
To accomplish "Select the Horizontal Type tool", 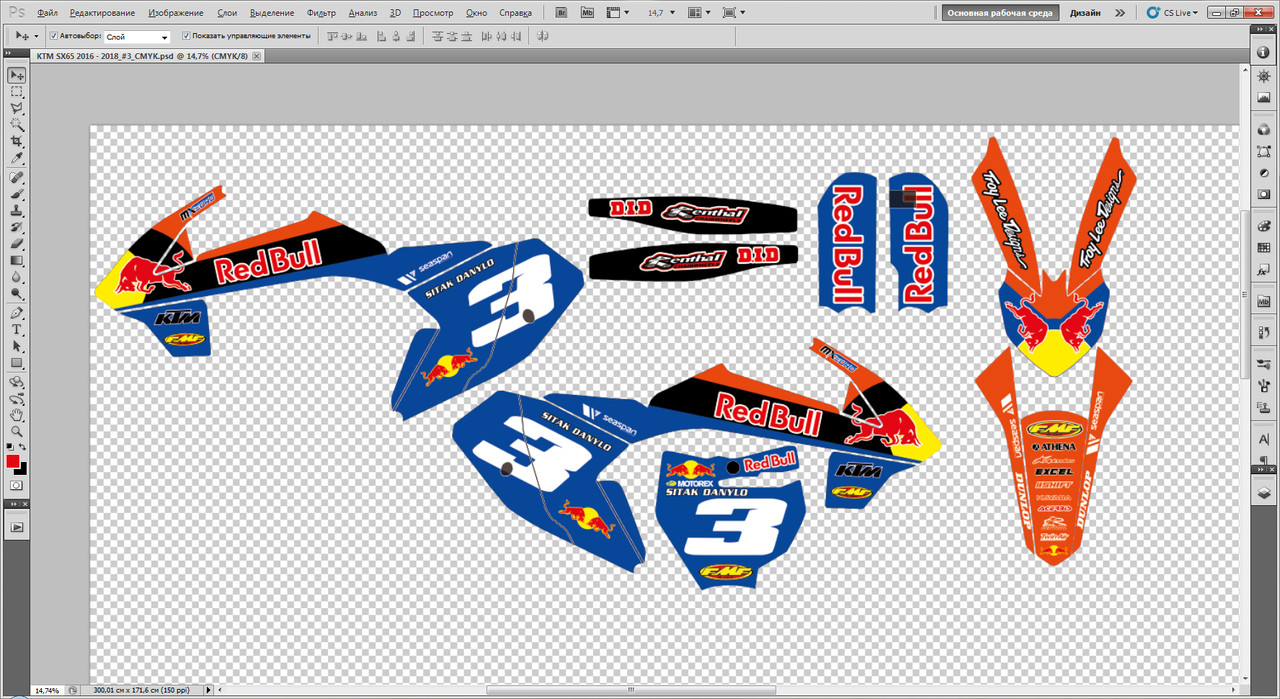I will tap(17, 330).
